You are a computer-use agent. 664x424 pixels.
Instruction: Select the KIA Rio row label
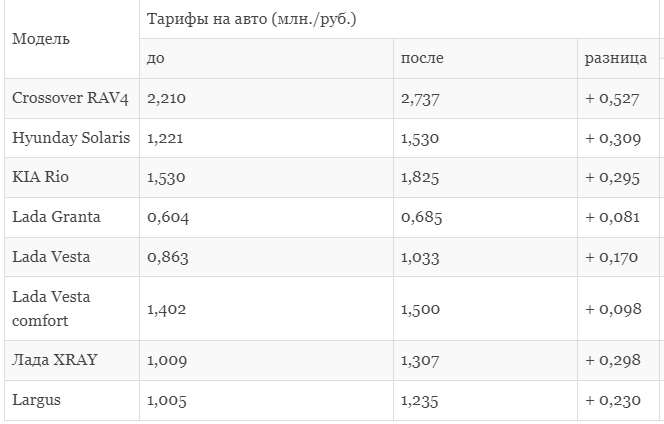pyautogui.click(x=40, y=177)
